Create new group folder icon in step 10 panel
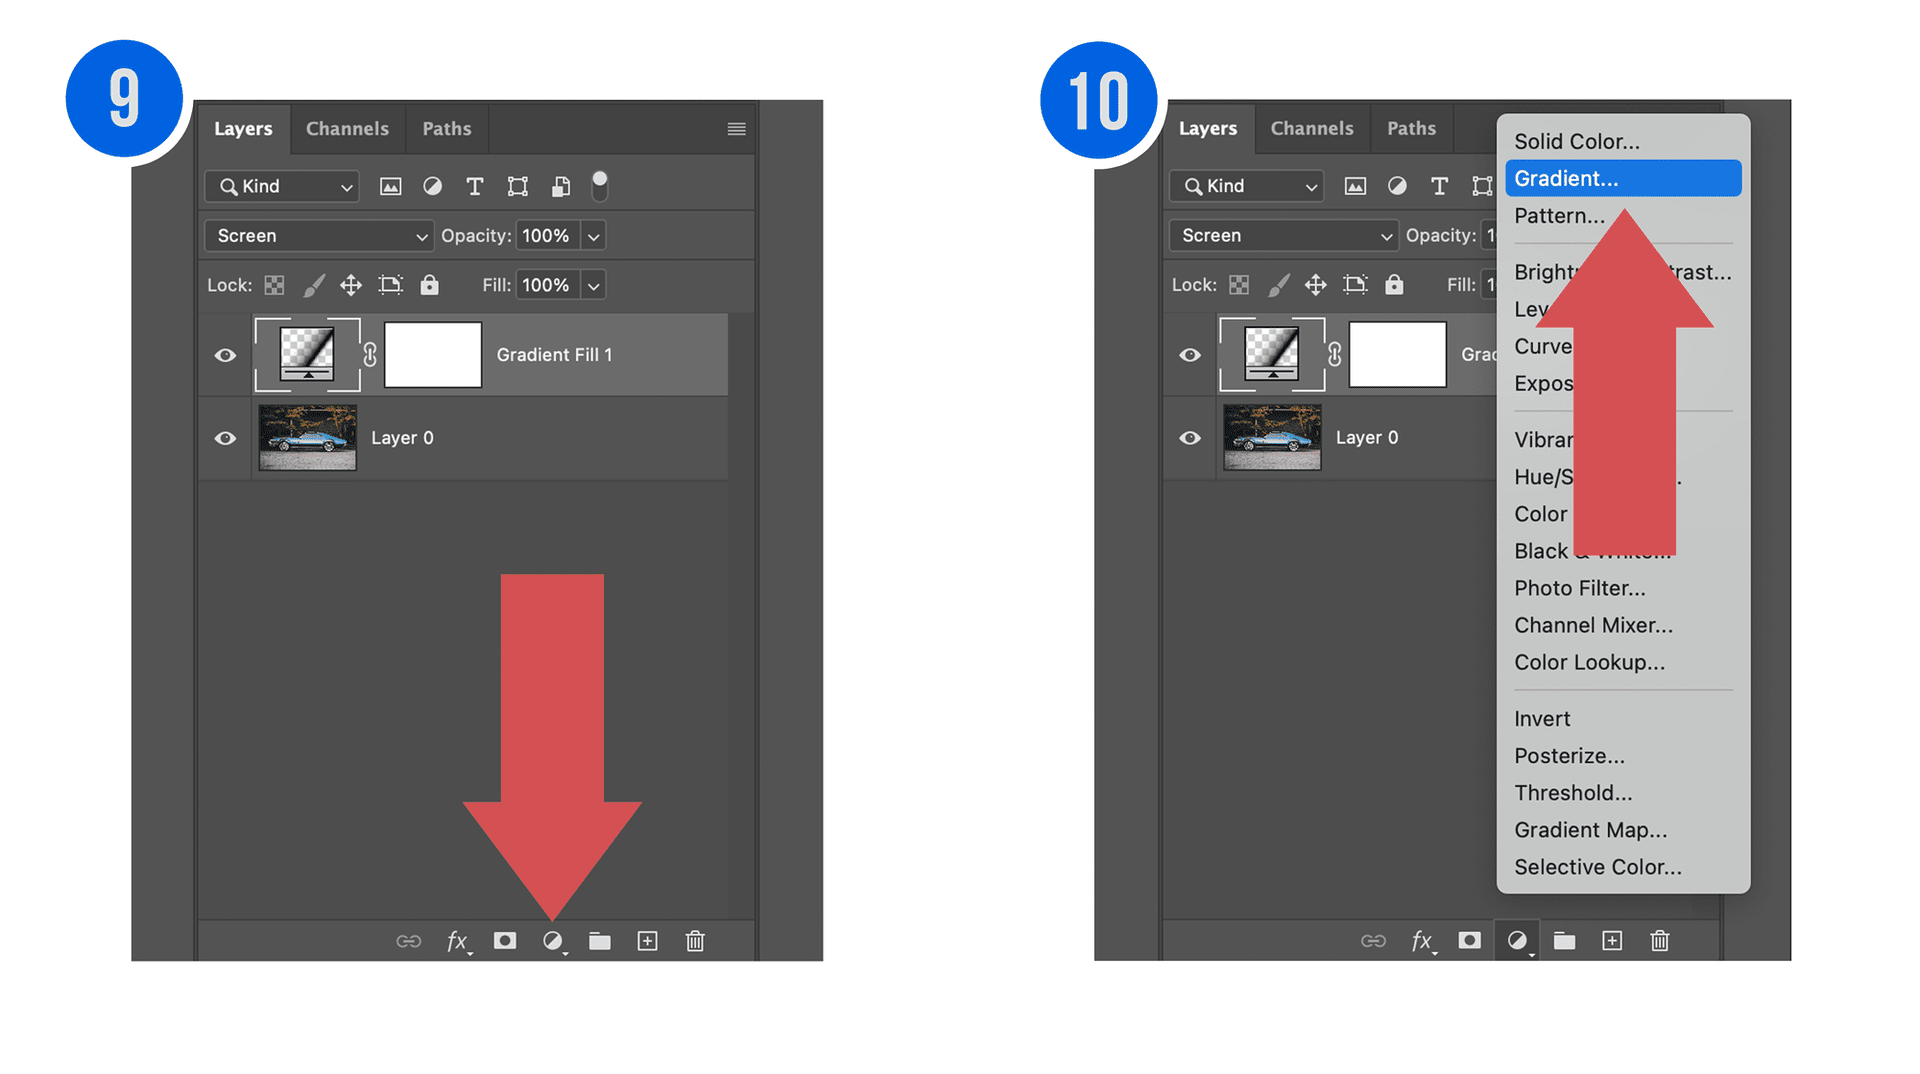 [x=1564, y=941]
